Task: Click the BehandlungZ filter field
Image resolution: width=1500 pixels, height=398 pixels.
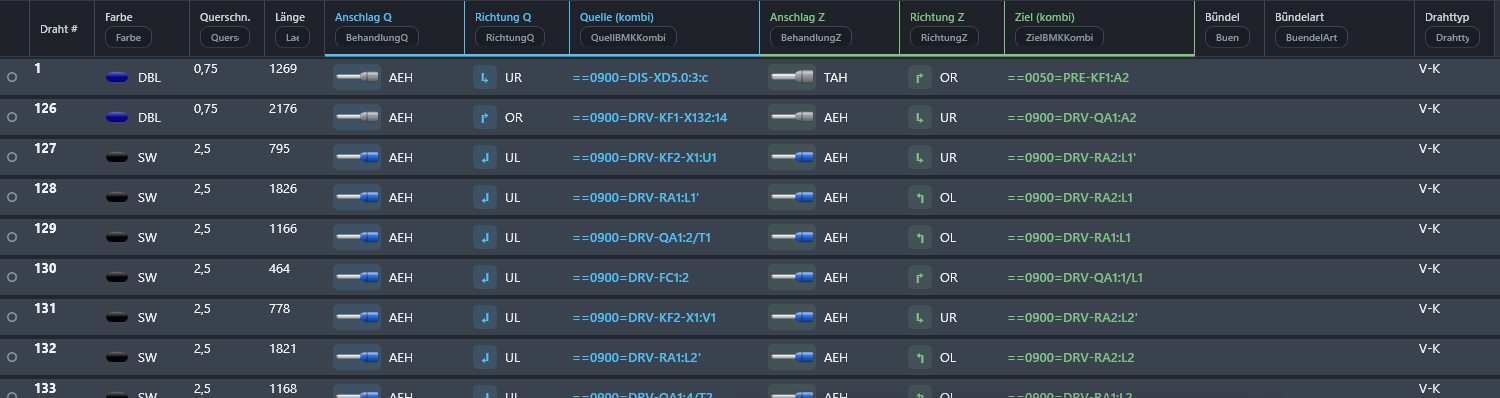Action: pyautogui.click(x=811, y=37)
